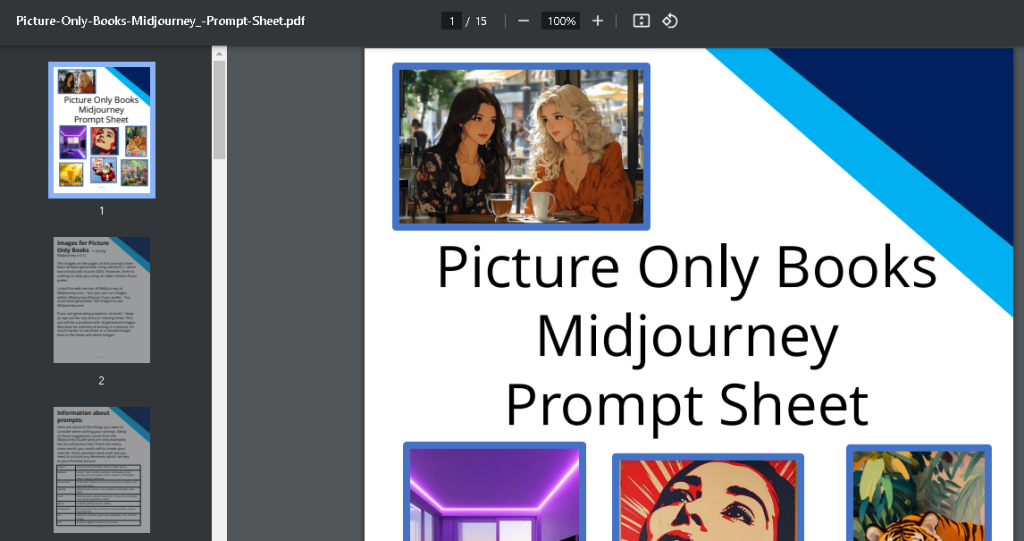Click the pop-art woman face image
Viewport: 1024px width, 541px height.
click(708, 497)
